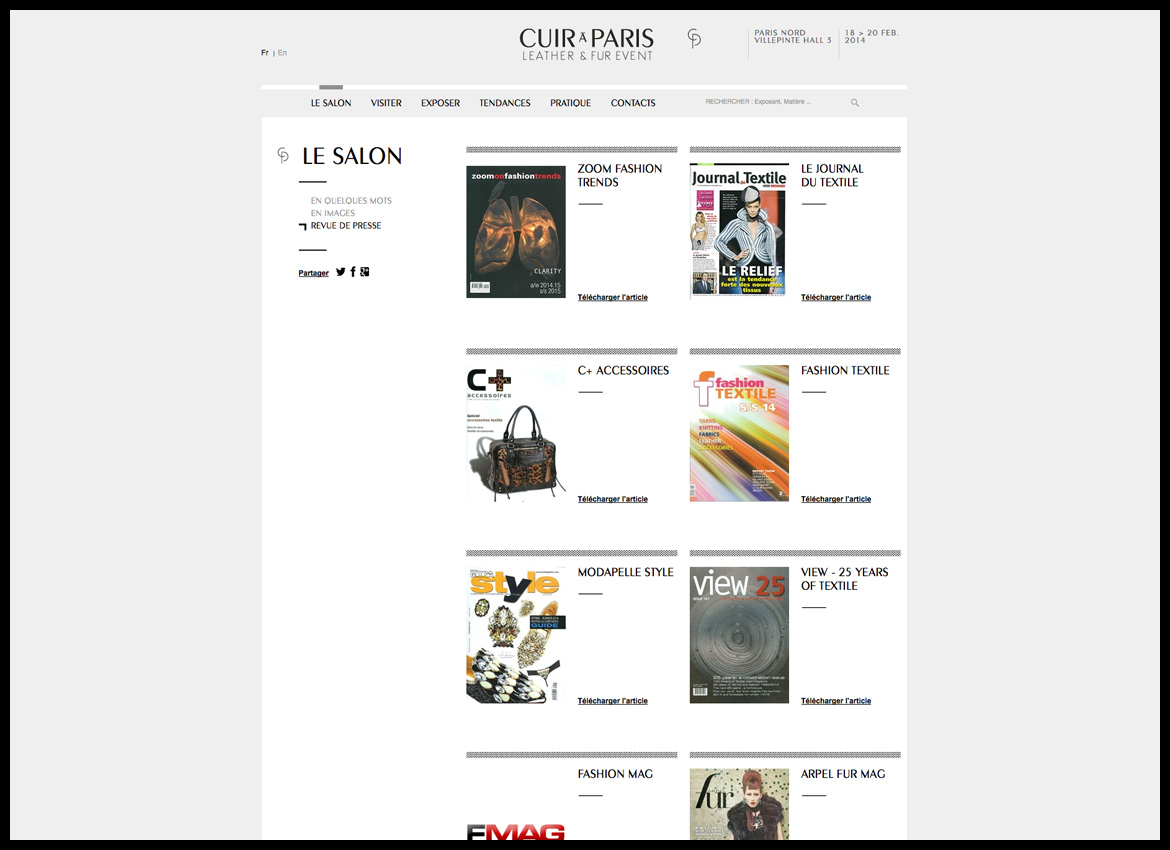Open Journal du Textile cover thumbnail

[x=739, y=231]
